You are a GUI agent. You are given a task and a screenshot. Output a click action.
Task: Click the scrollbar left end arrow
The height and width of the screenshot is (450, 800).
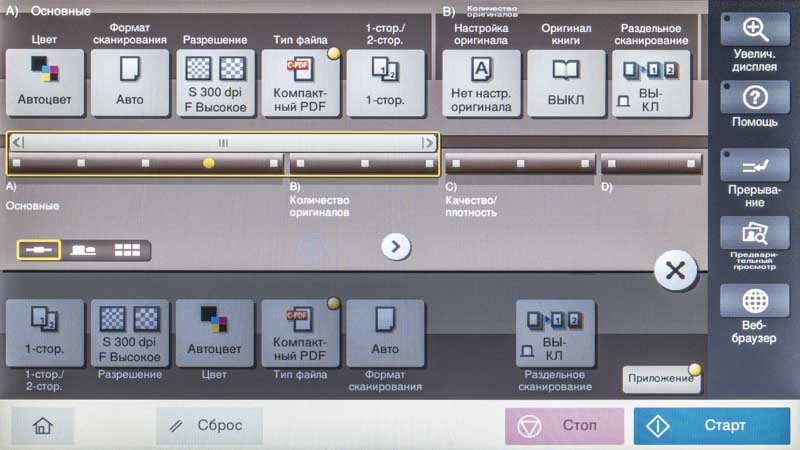17,142
